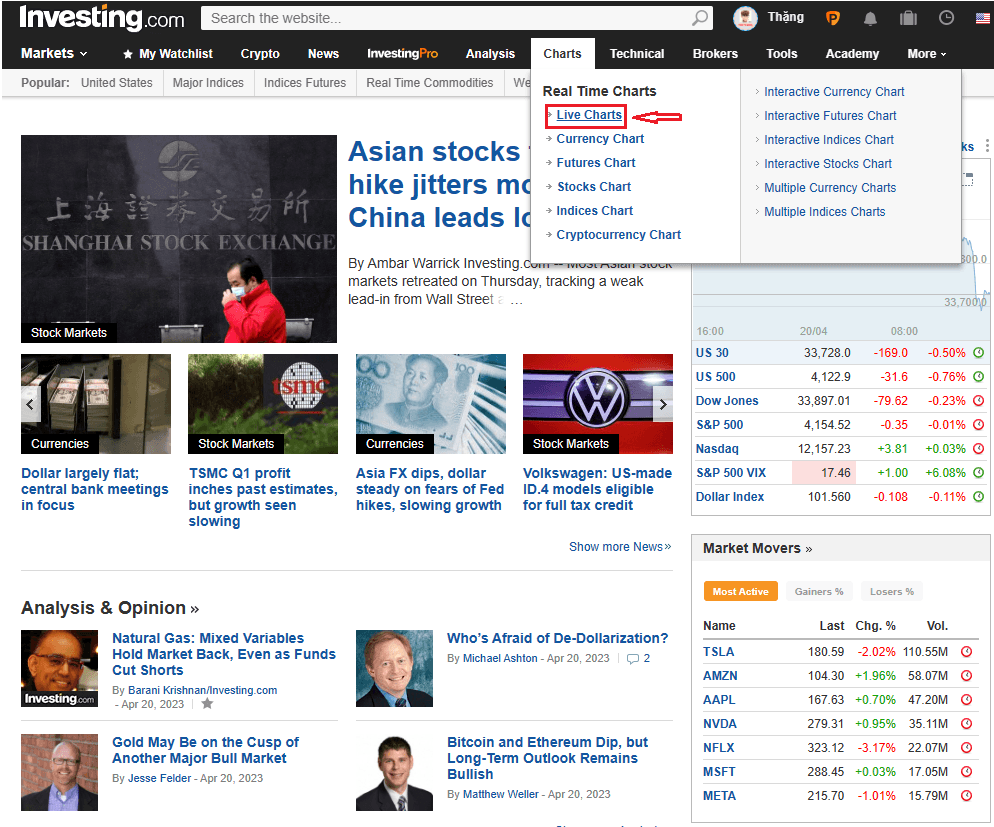
Task: Click the orange InvestingPro badge icon
Action: point(832,18)
